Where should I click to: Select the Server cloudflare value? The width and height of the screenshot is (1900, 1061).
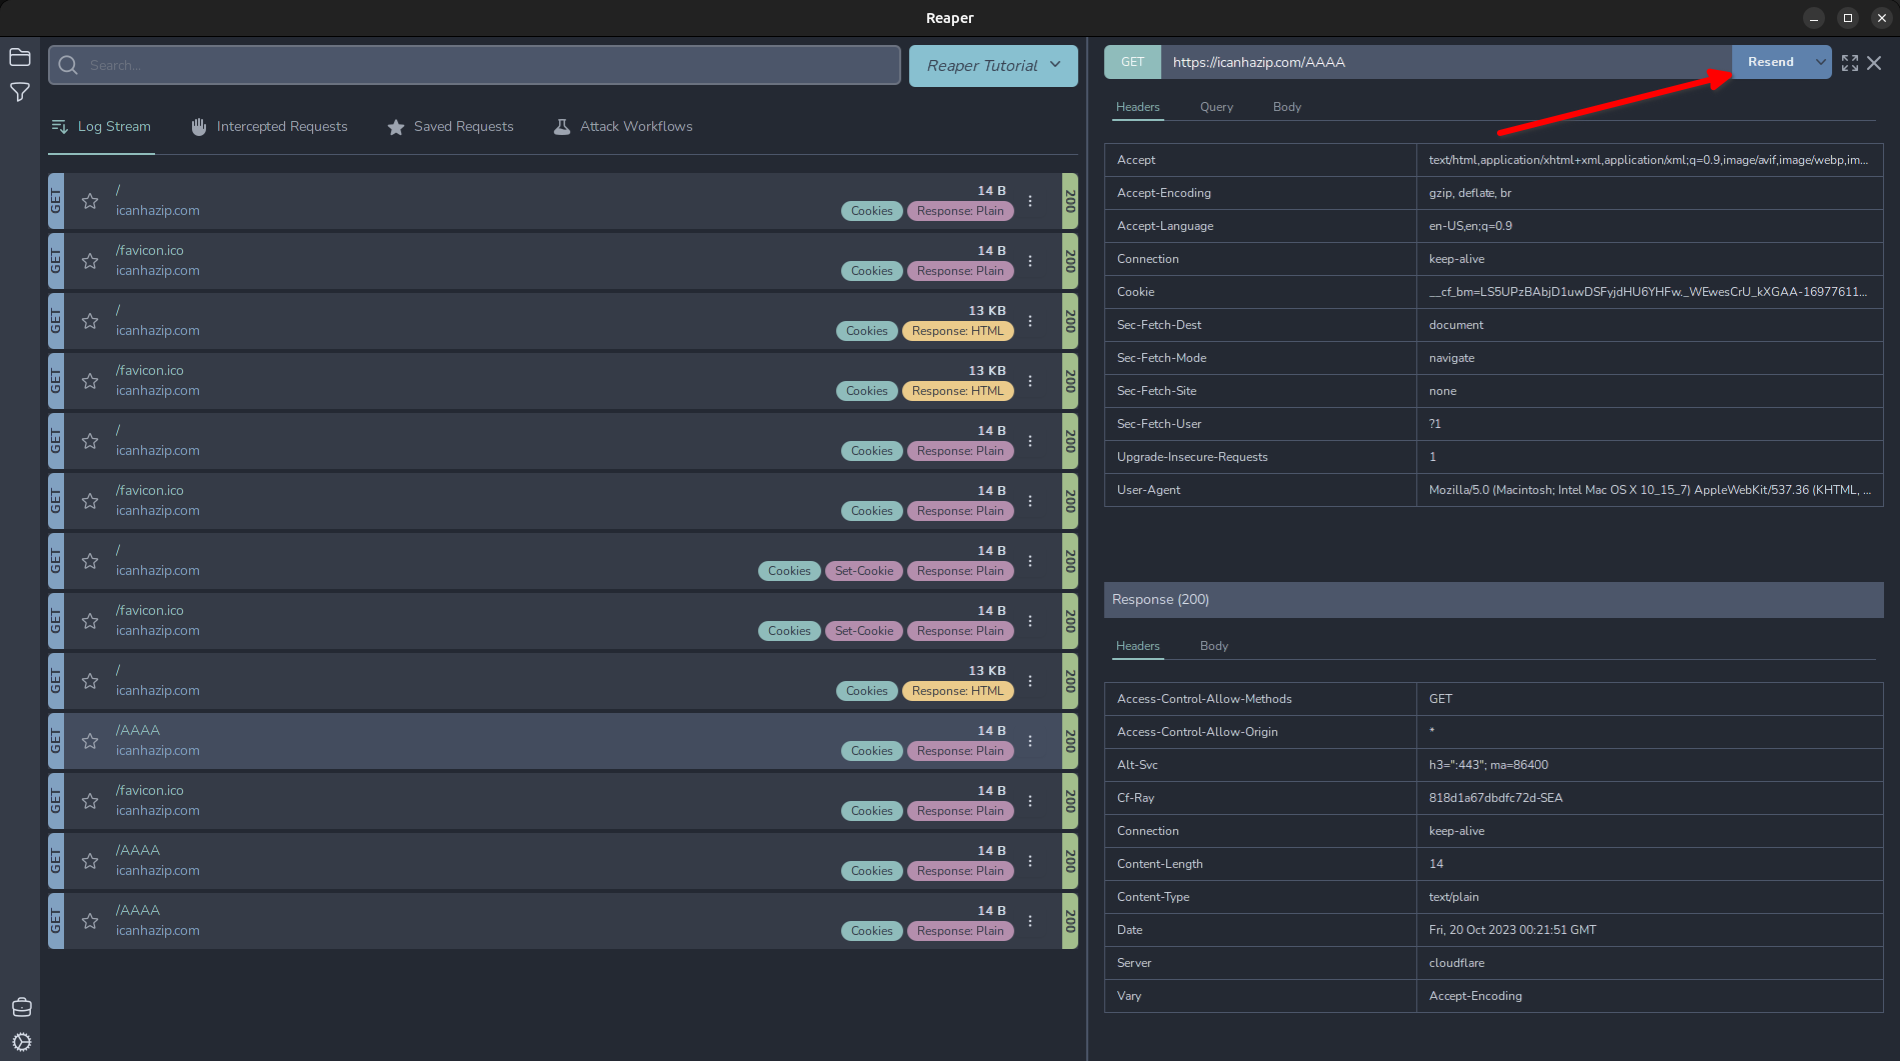[1457, 963]
